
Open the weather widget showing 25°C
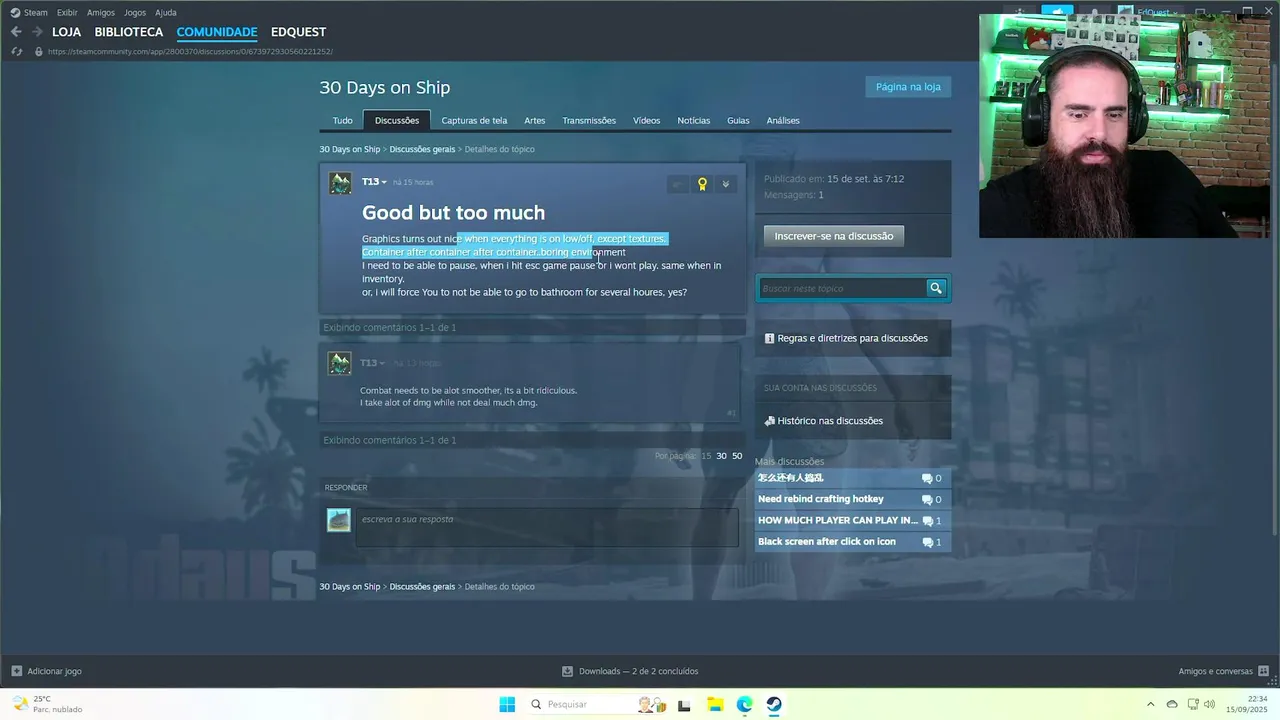tap(47, 704)
